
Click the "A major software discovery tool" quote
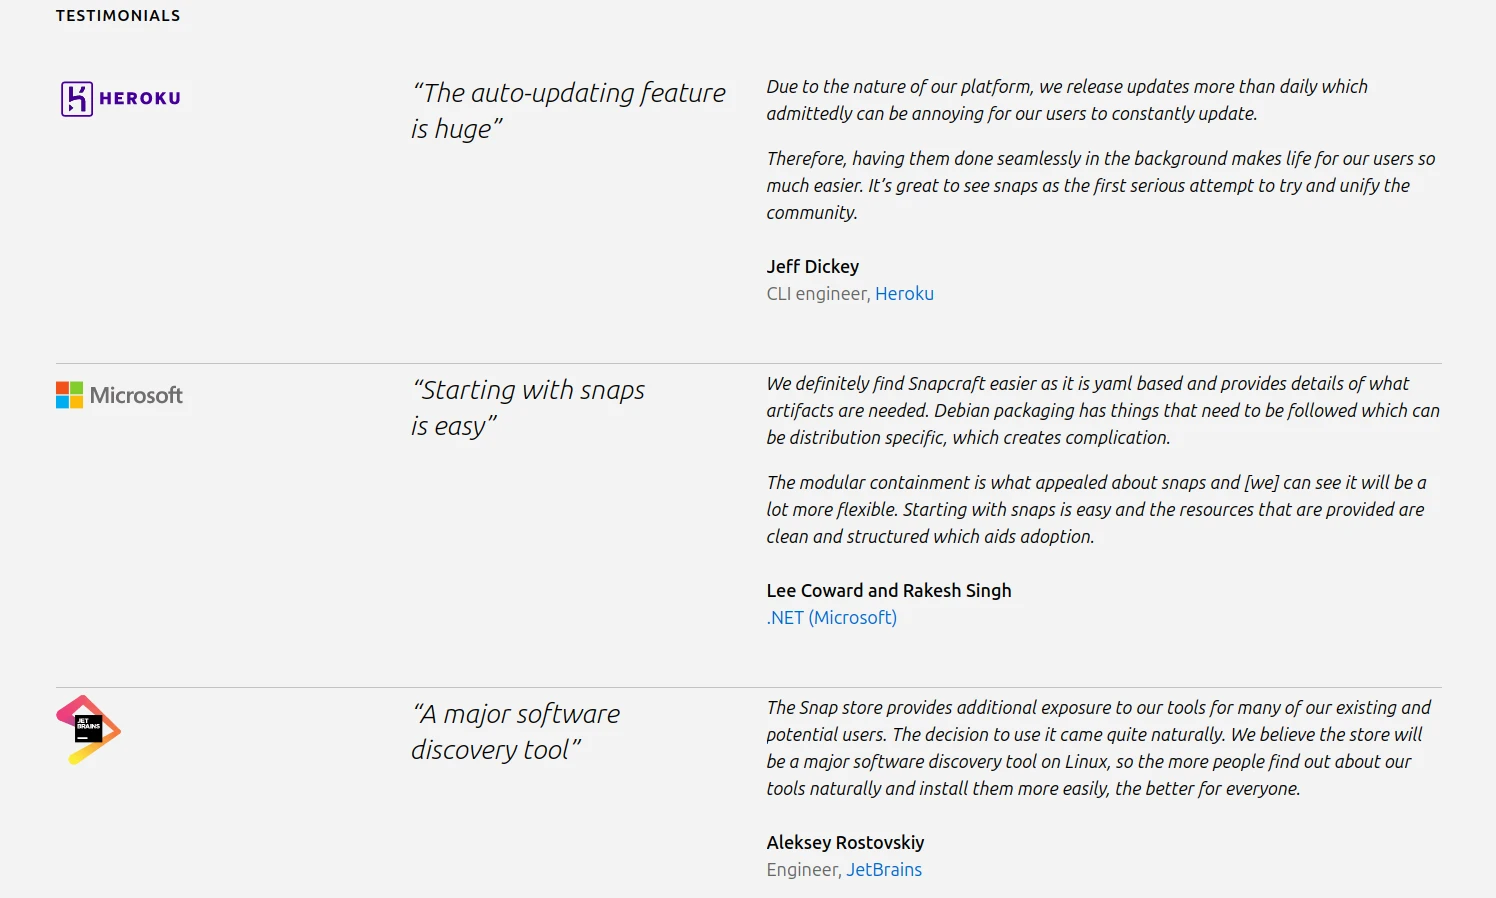point(515,732)
